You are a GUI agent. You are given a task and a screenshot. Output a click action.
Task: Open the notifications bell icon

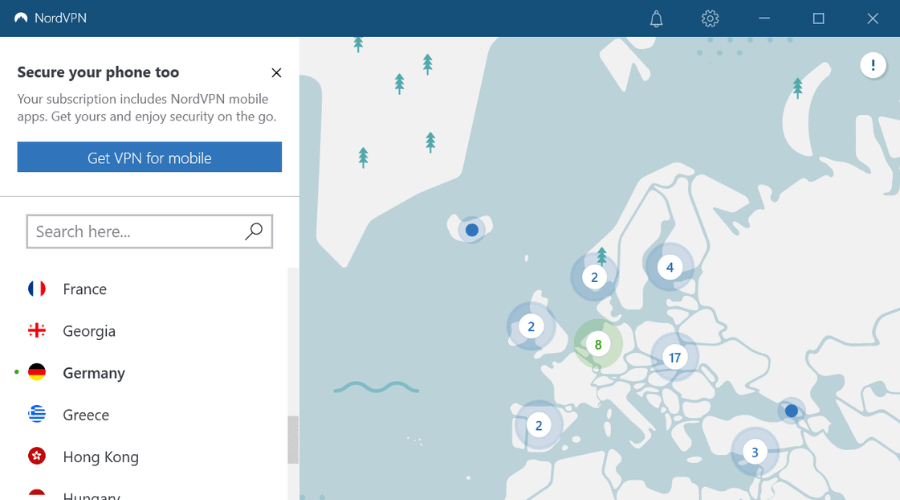657,18
